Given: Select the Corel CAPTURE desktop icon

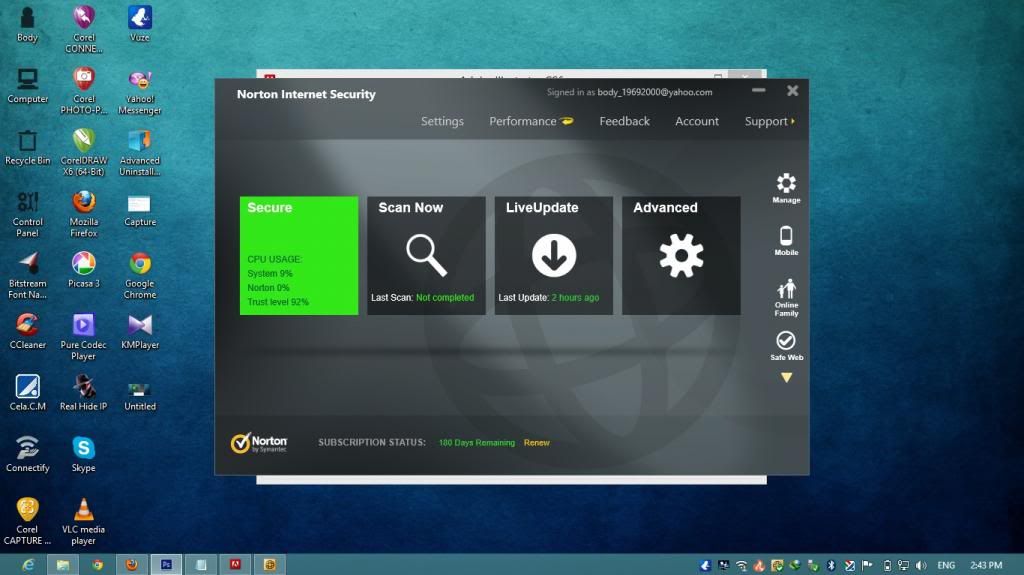Looking at the screenshot, I should [27, 521].
